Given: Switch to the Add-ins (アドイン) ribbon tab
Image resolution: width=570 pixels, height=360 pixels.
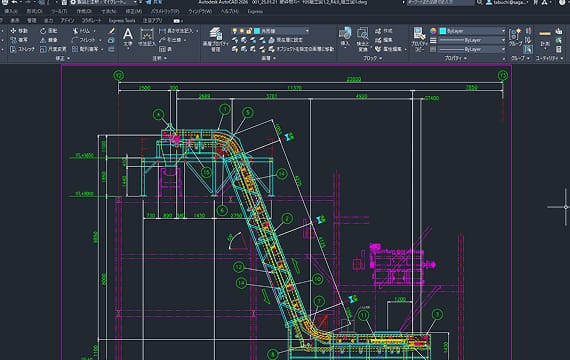Looking at the screenshot, I should coord(67,21).
